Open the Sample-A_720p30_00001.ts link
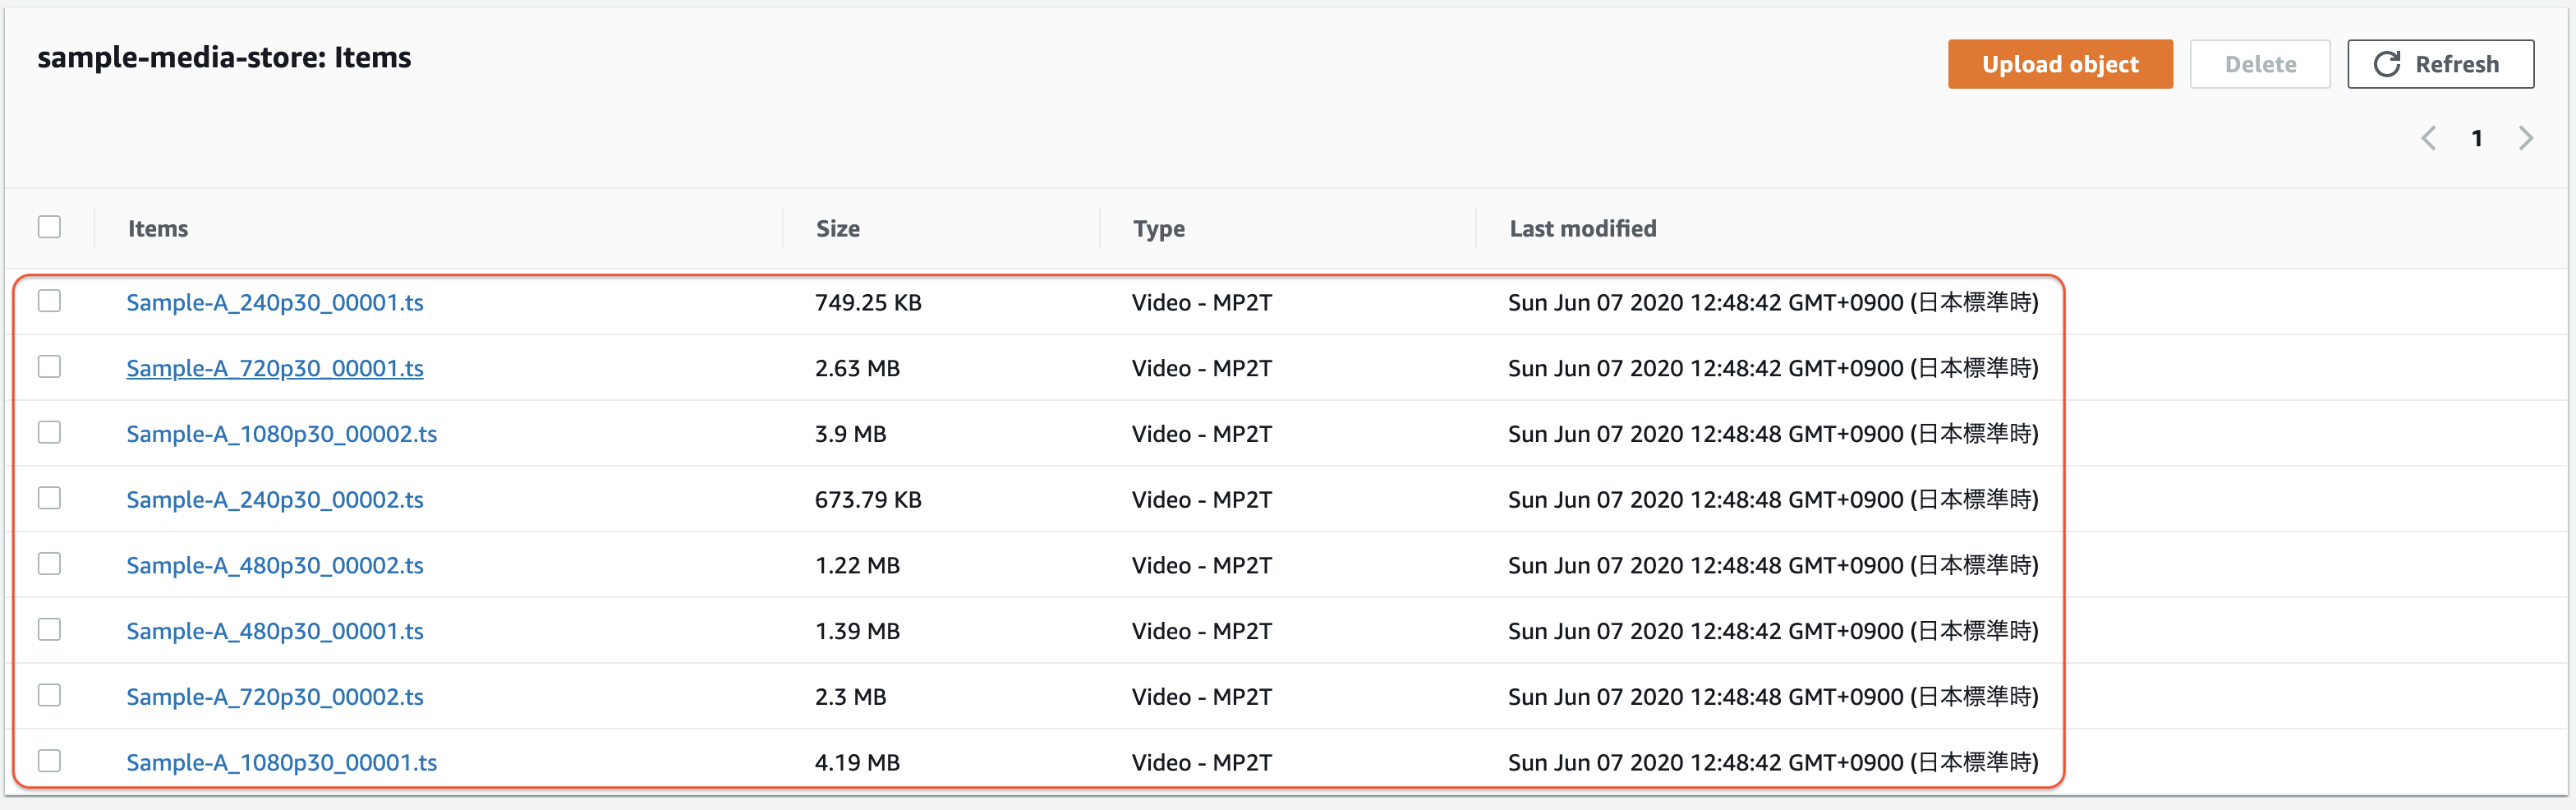This screenshot has height=810, width=2576. click(x=275, y=368)
